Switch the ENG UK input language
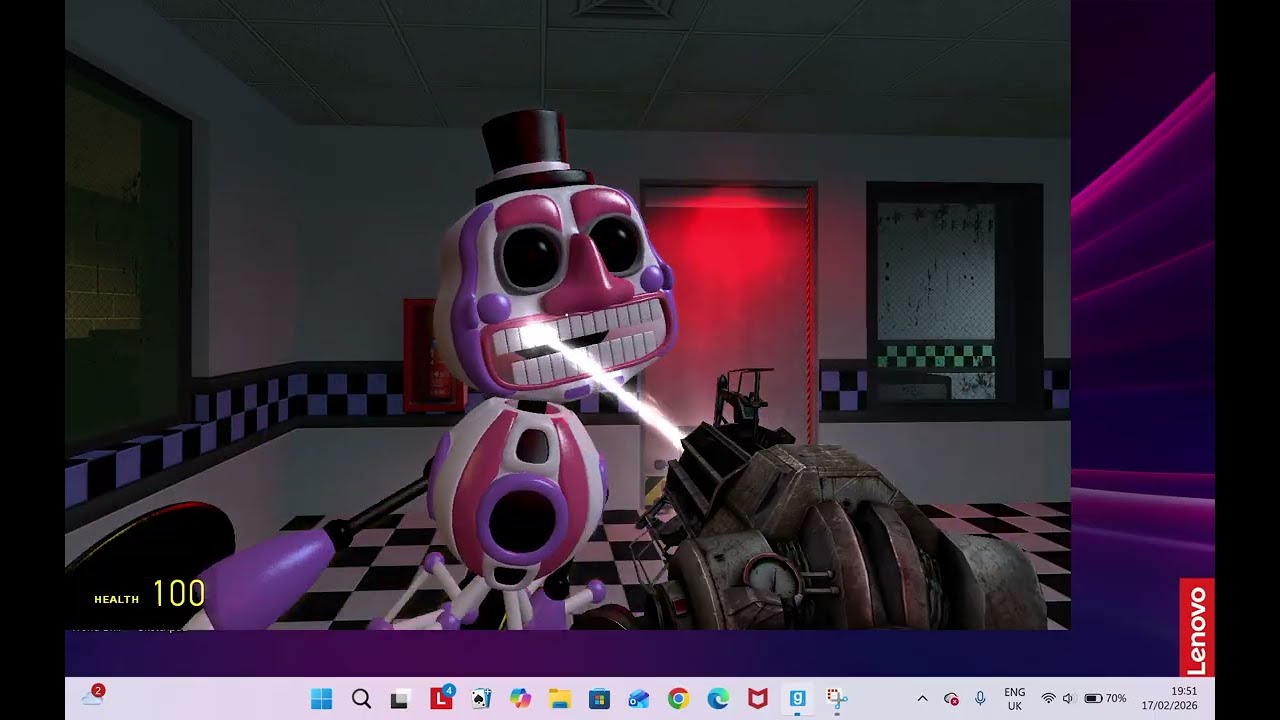Image resolution: width=1280 pixels, height=720 pixels. click(1014, 699)
